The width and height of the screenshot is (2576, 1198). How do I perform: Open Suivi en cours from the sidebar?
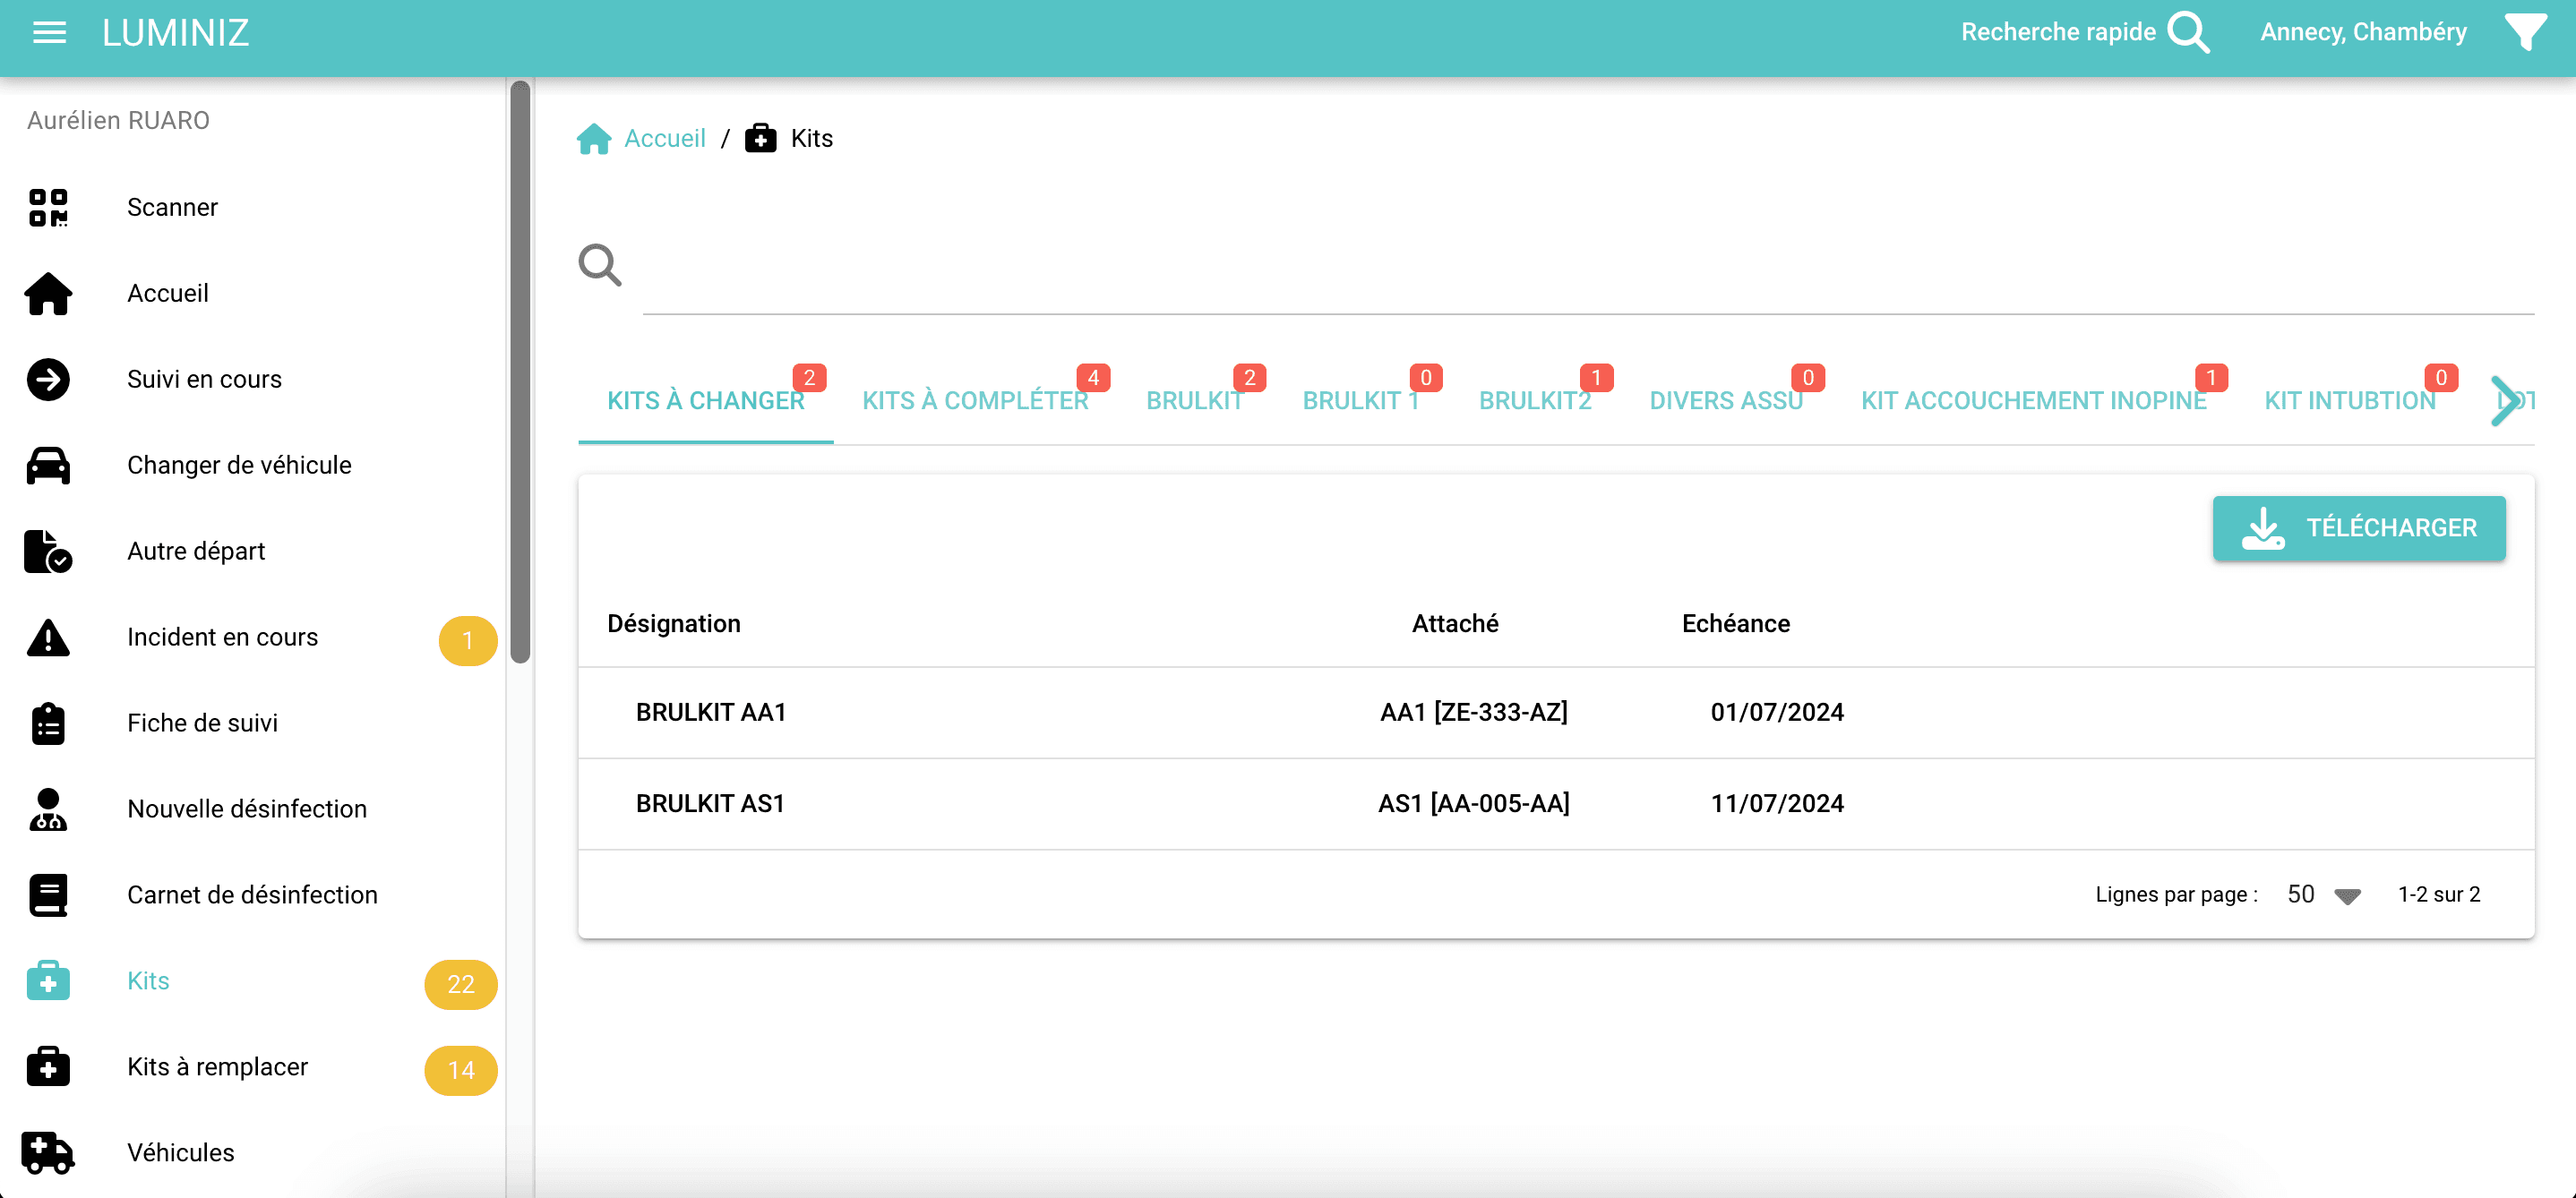(204, 379)
